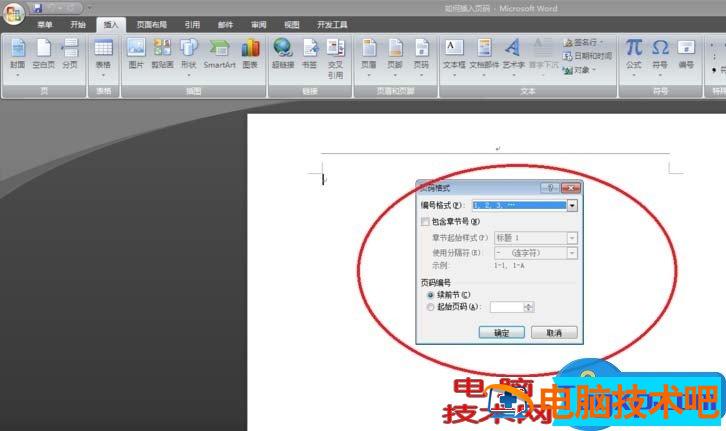Screen dimensions: 726x431
Task: Click the 起始页码 number input field
Action: pyautogui.click(x=507, y=307)
